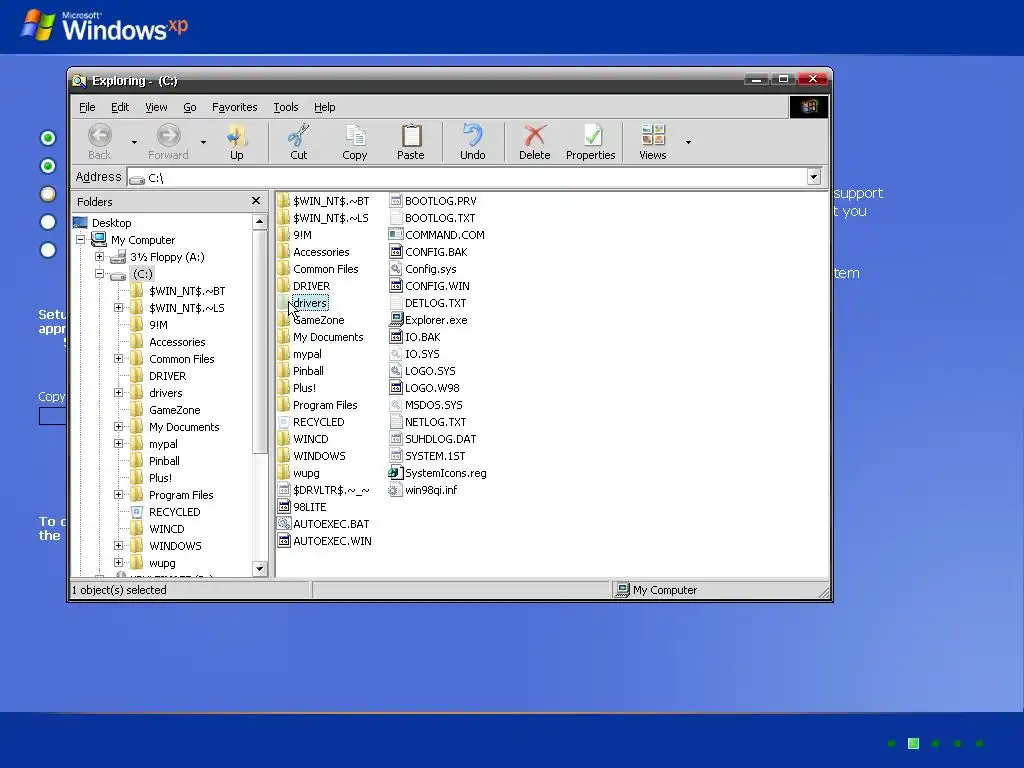
Task: Click the Forward navigation button
Action: 168,141
